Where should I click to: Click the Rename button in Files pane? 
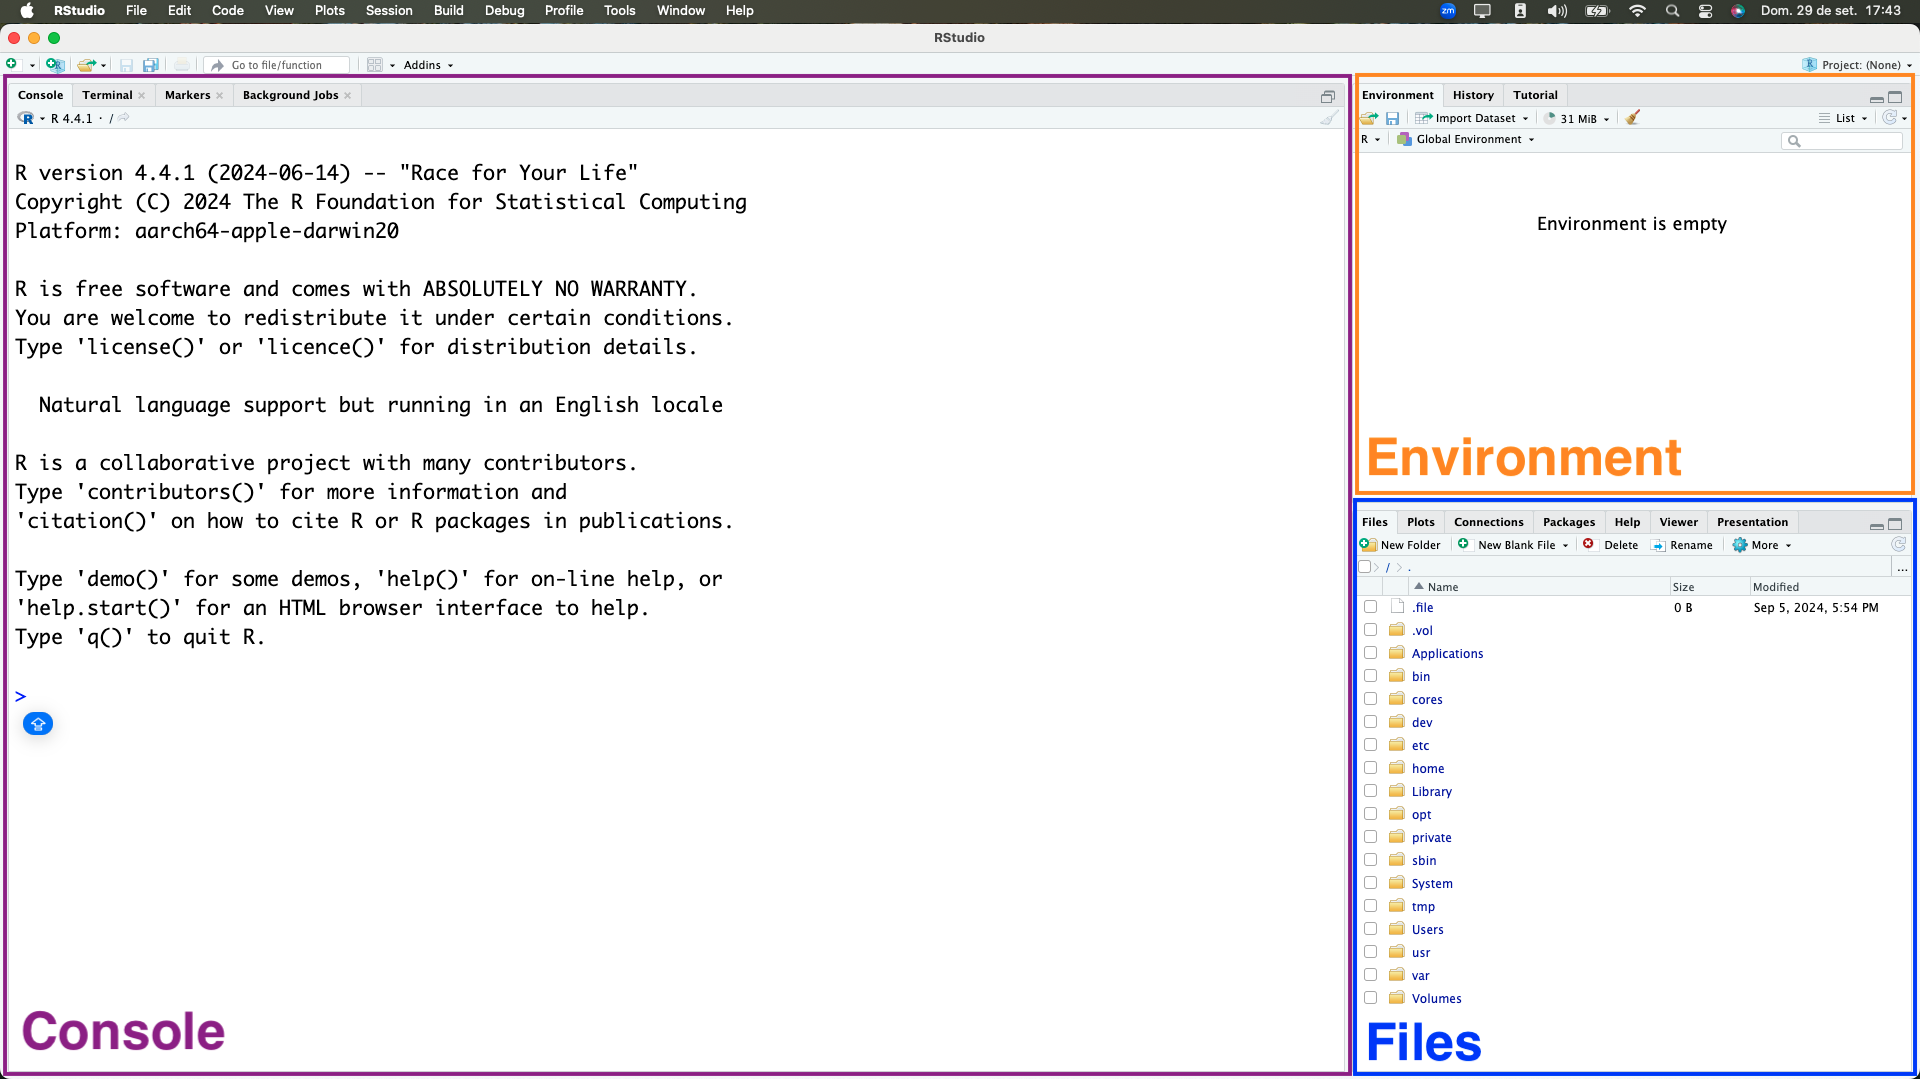1682,545
